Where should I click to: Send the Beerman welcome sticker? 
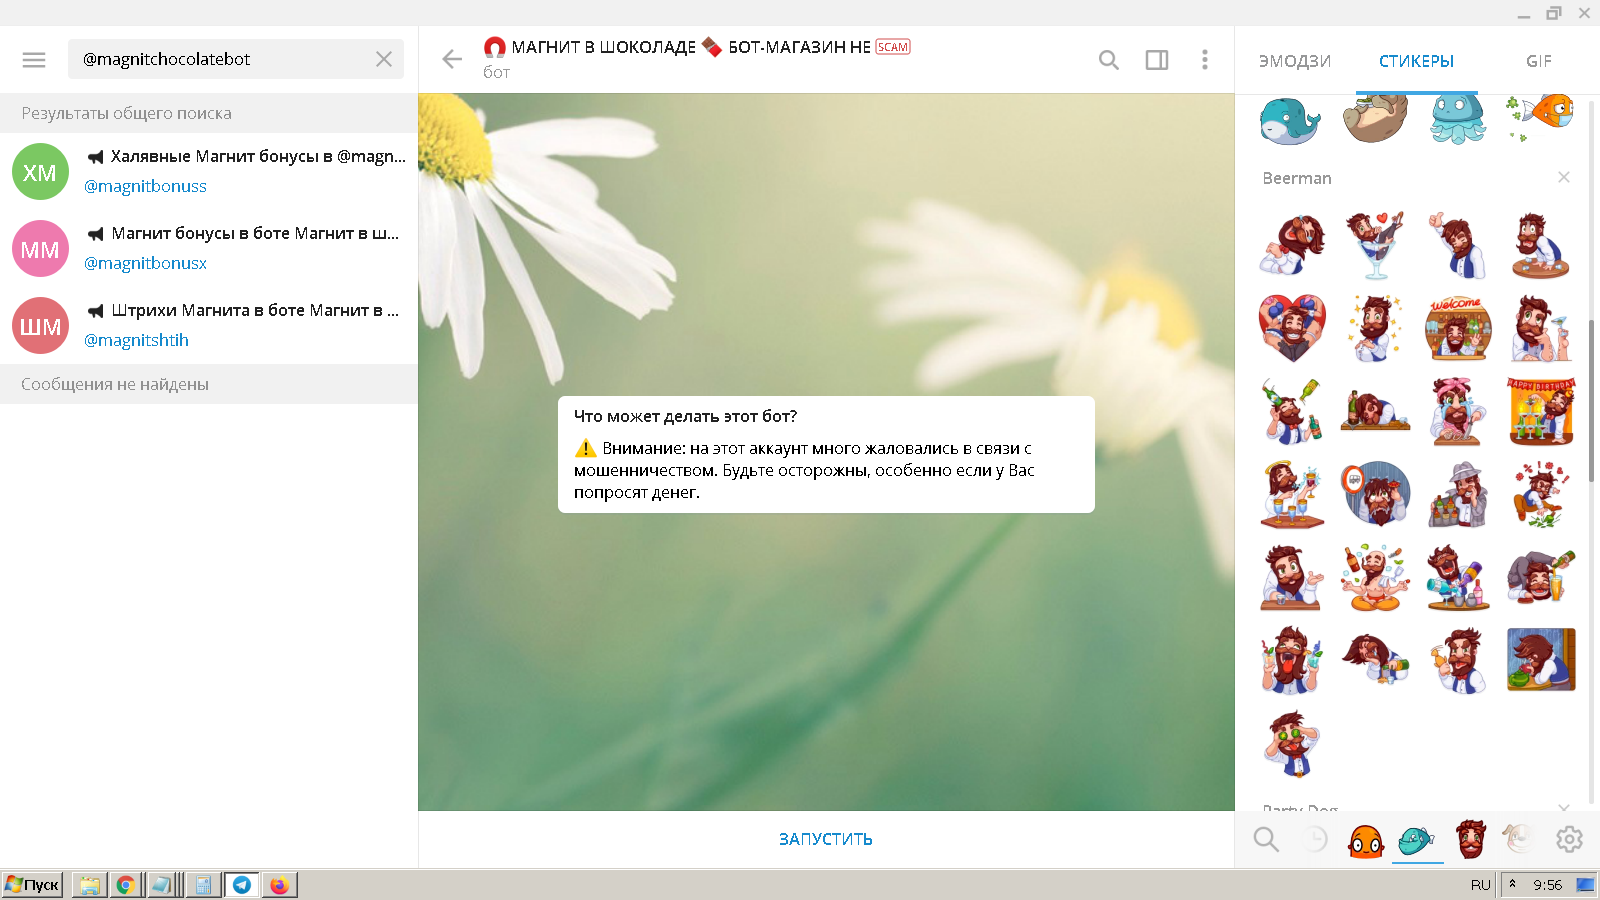(x=1458, y=328)
